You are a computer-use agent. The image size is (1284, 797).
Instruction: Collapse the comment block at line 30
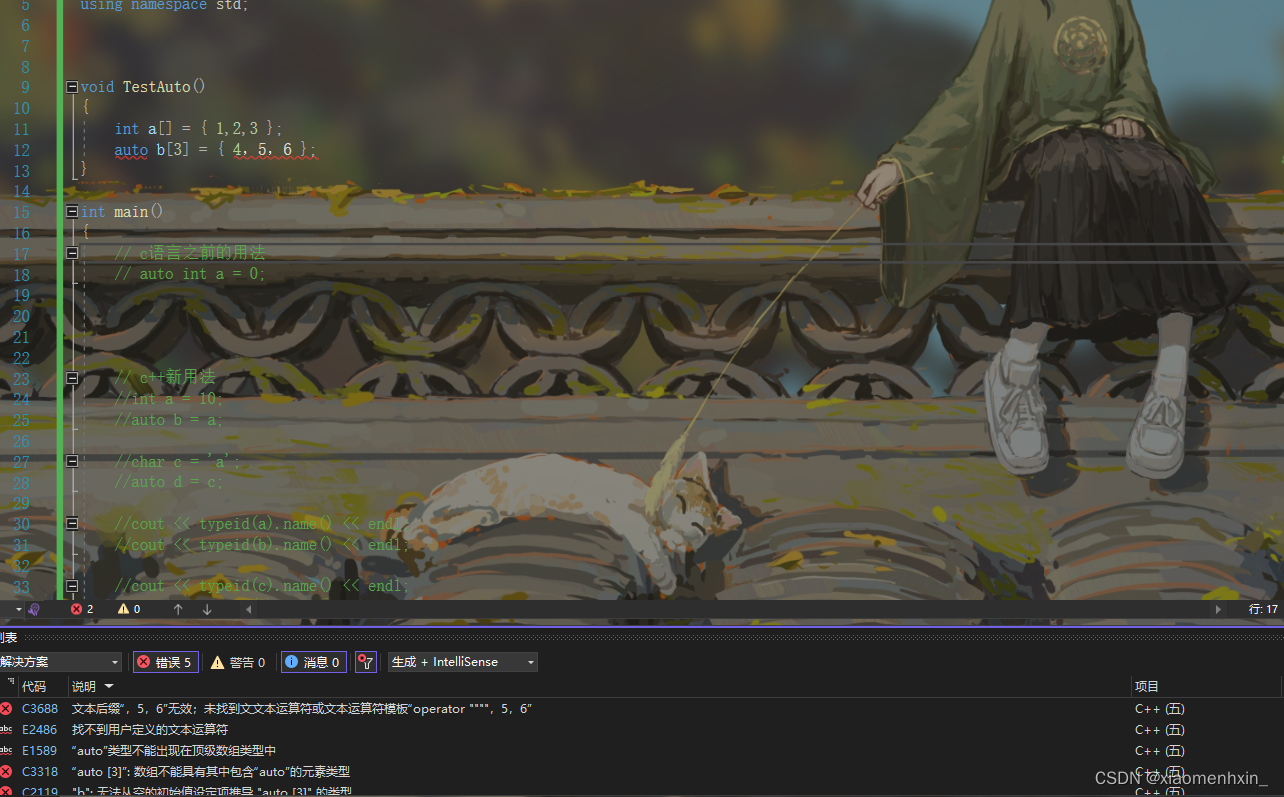pyautogui.click(x=72, y=524)
